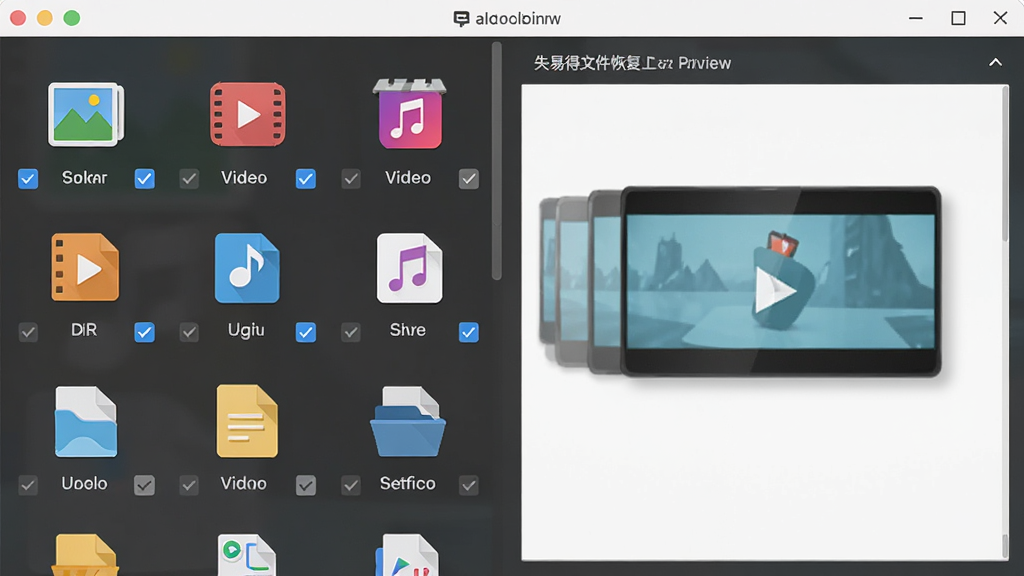Uncheck the blue checkbox right of Shre
The height and width of the screenshot is (576, 1024).
tap(468, 332)
